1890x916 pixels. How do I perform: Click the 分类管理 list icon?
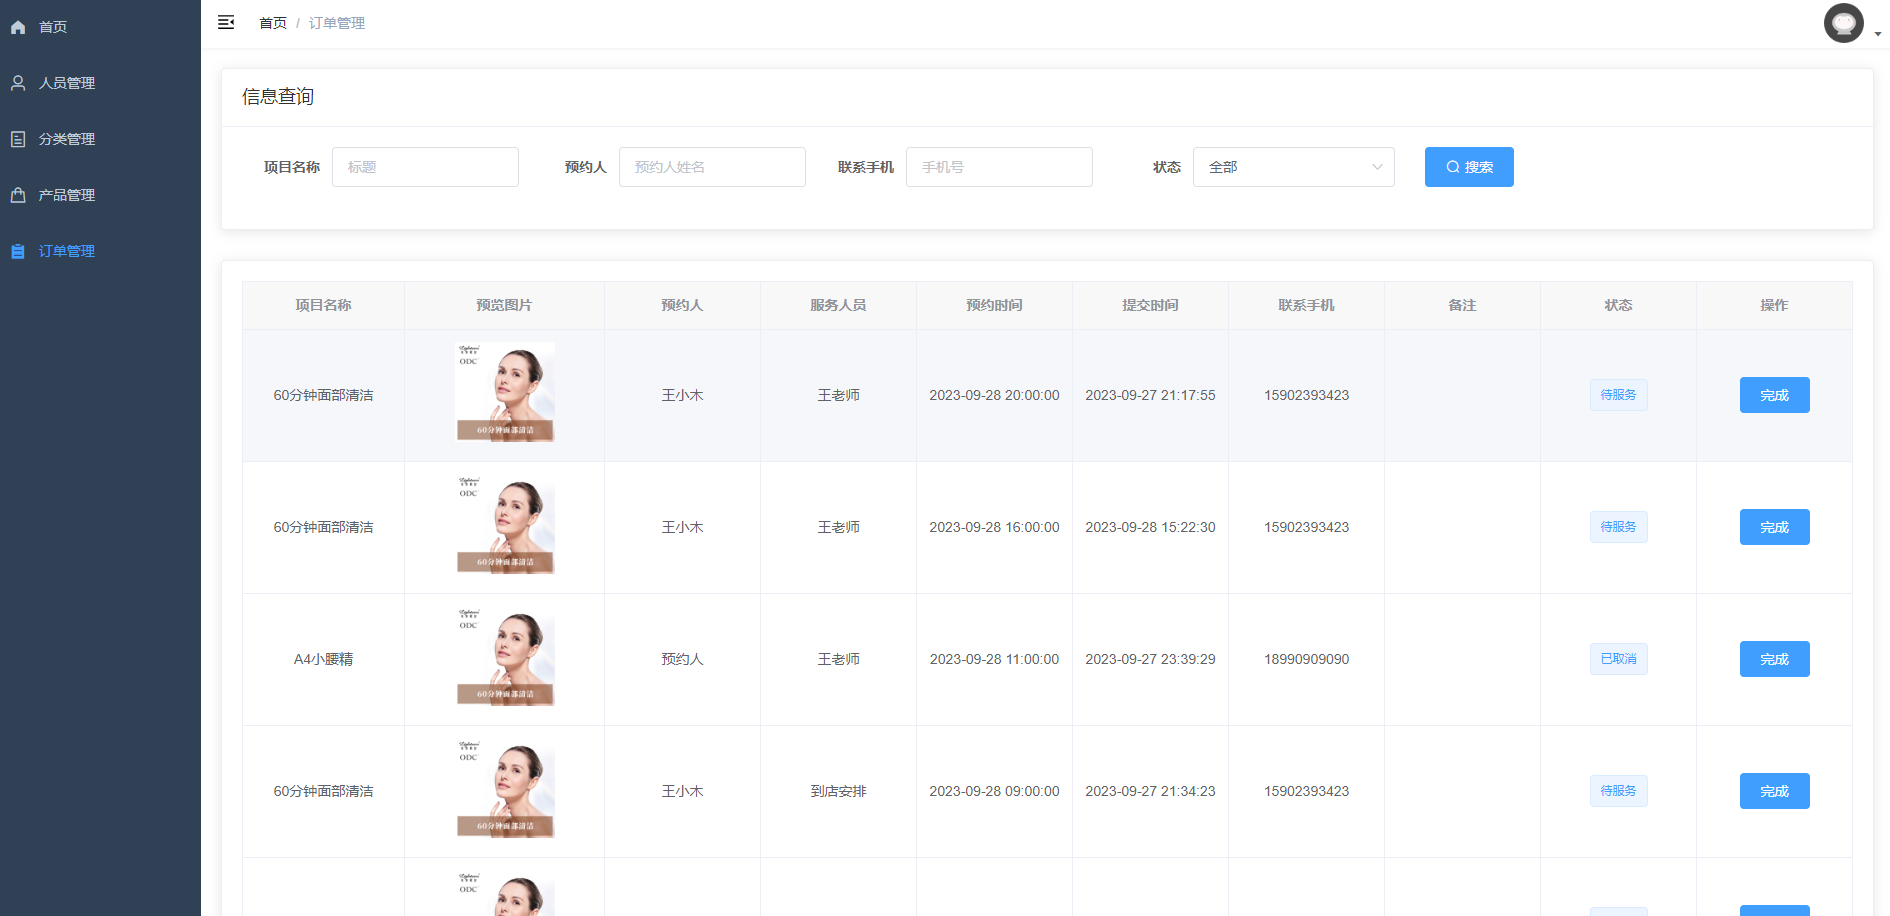pyautogui.click(x=18, y=139)
